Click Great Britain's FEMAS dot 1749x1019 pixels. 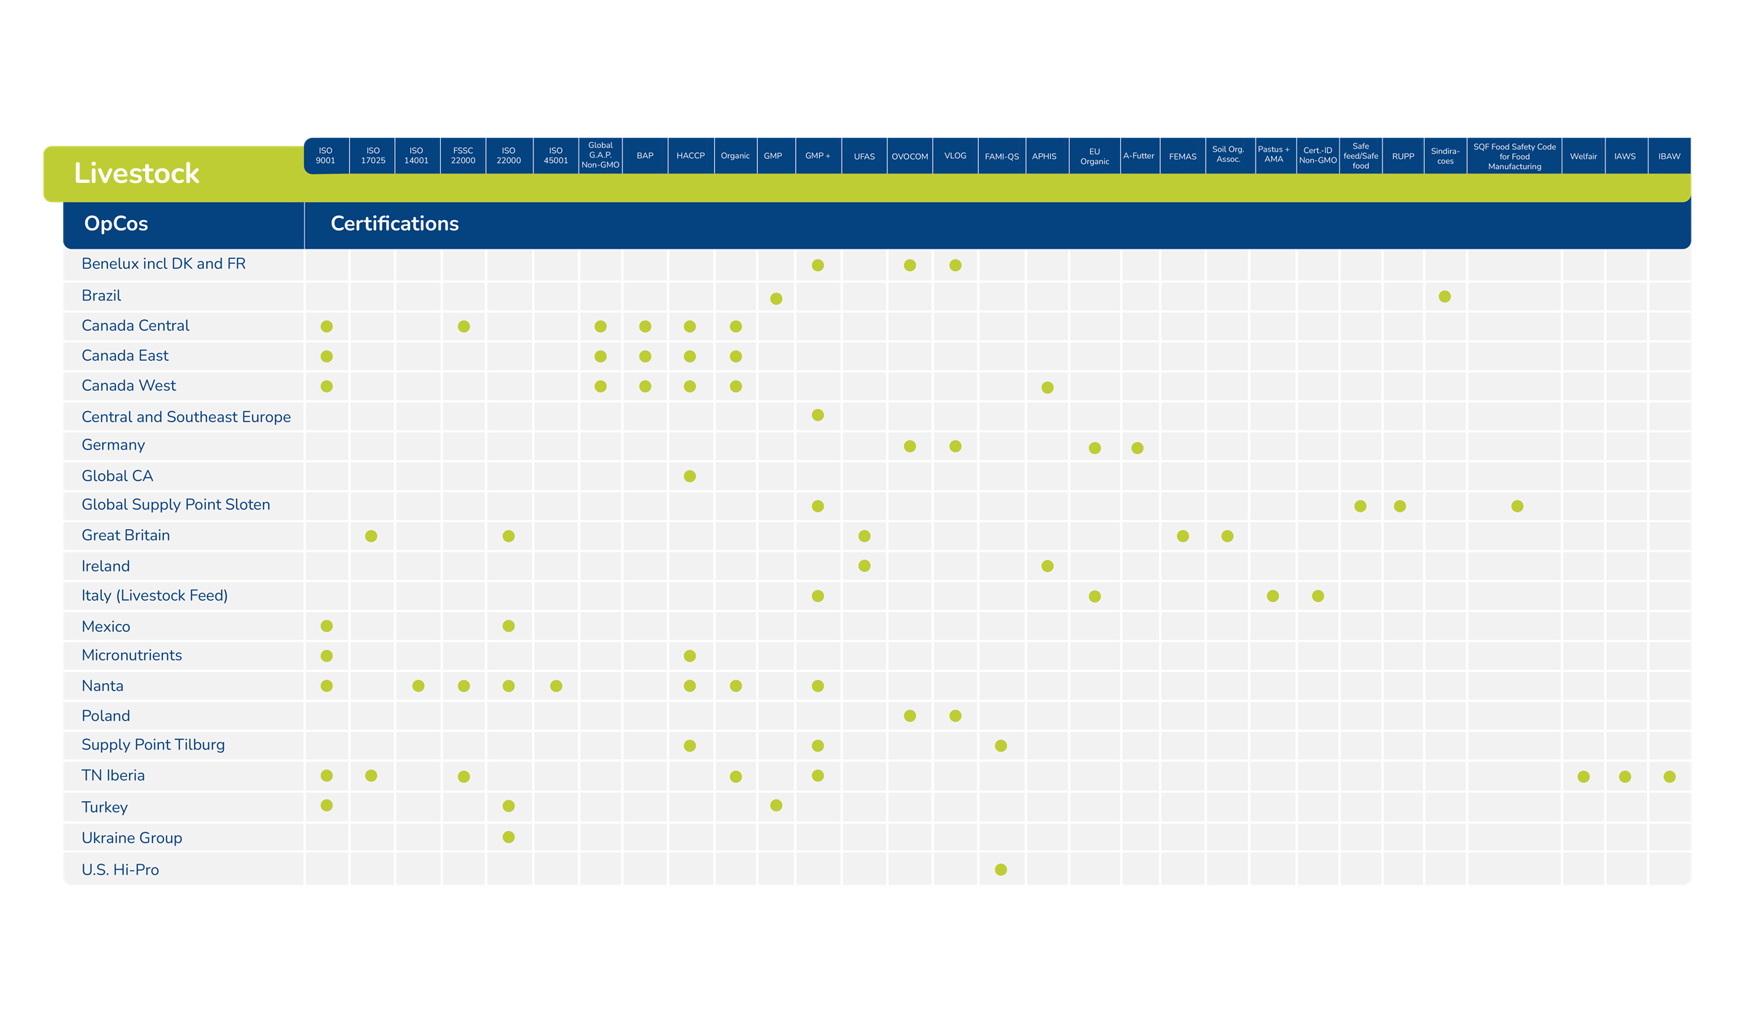1183,537
